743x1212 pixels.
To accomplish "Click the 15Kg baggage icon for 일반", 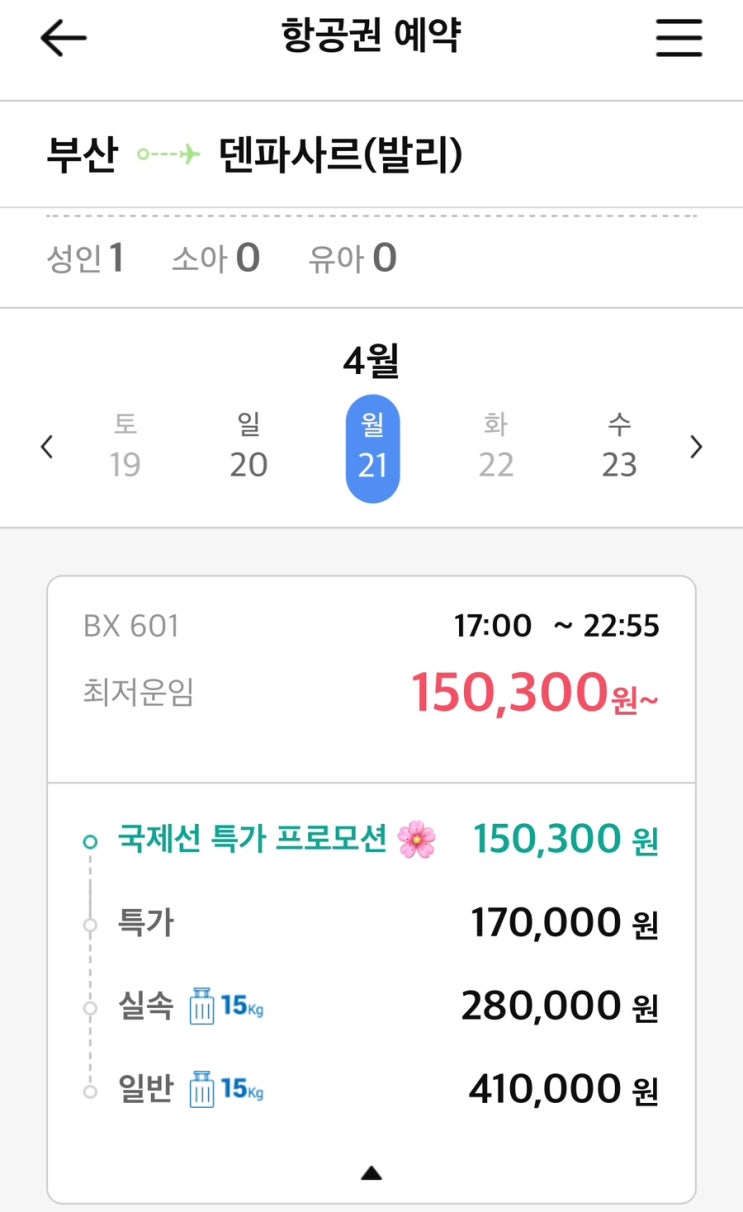I will (227, 1089).
